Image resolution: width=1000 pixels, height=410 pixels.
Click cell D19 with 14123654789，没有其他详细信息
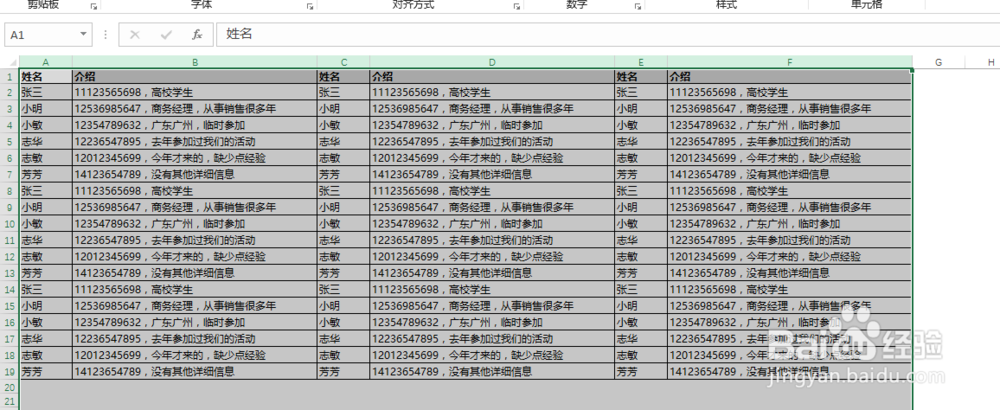[x=492, y=371]
